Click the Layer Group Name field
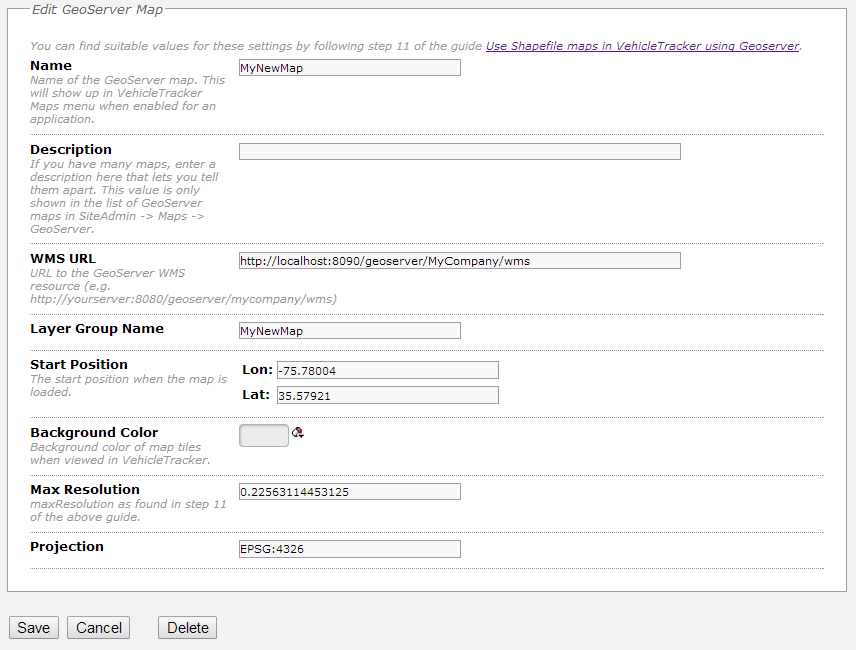Viewport: 856px width, 650px height. [x=349, y=330]
